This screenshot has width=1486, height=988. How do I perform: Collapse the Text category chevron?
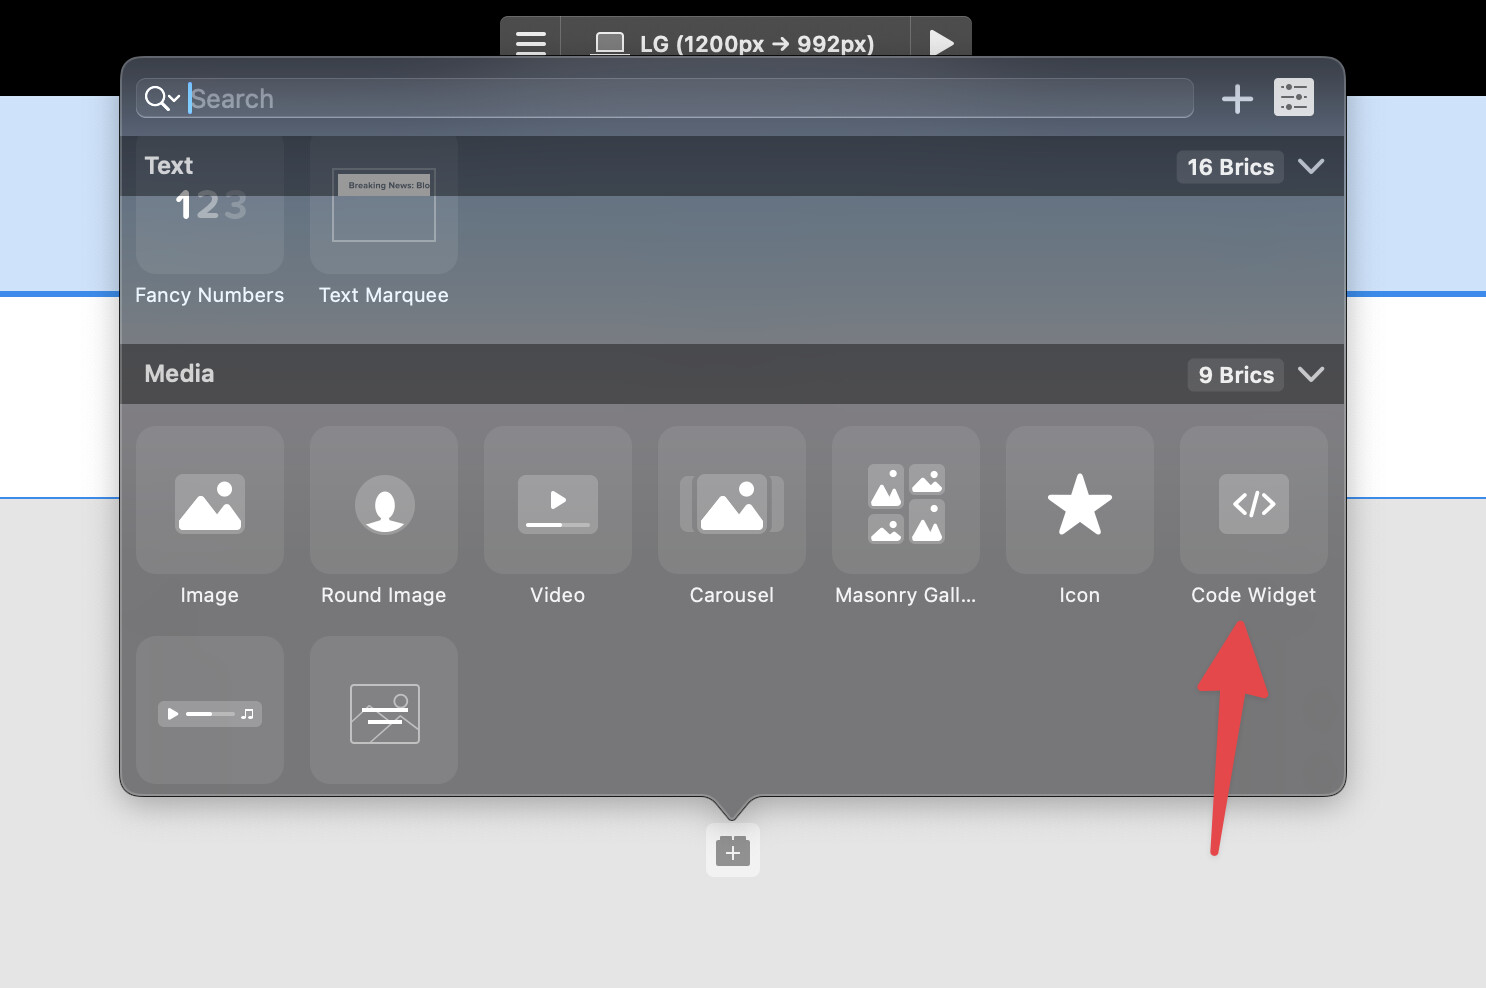tap(1311, 166)
